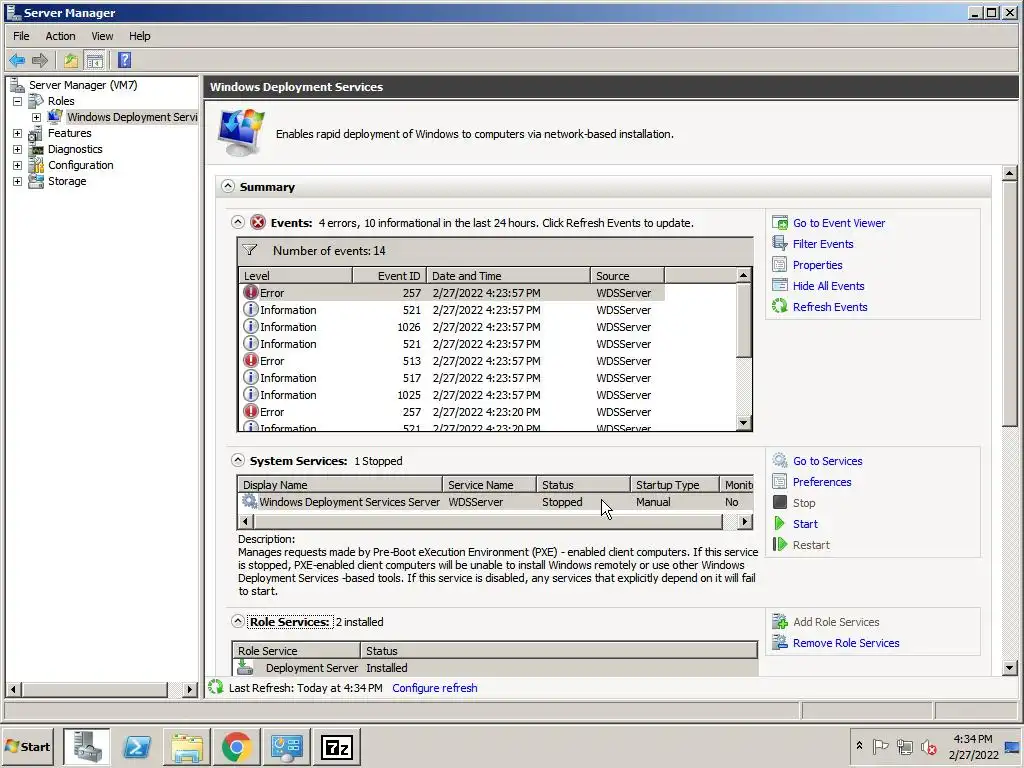1024x768 pixels.
Task: Click the services list scroll right arrow
Action: point(744,521)
